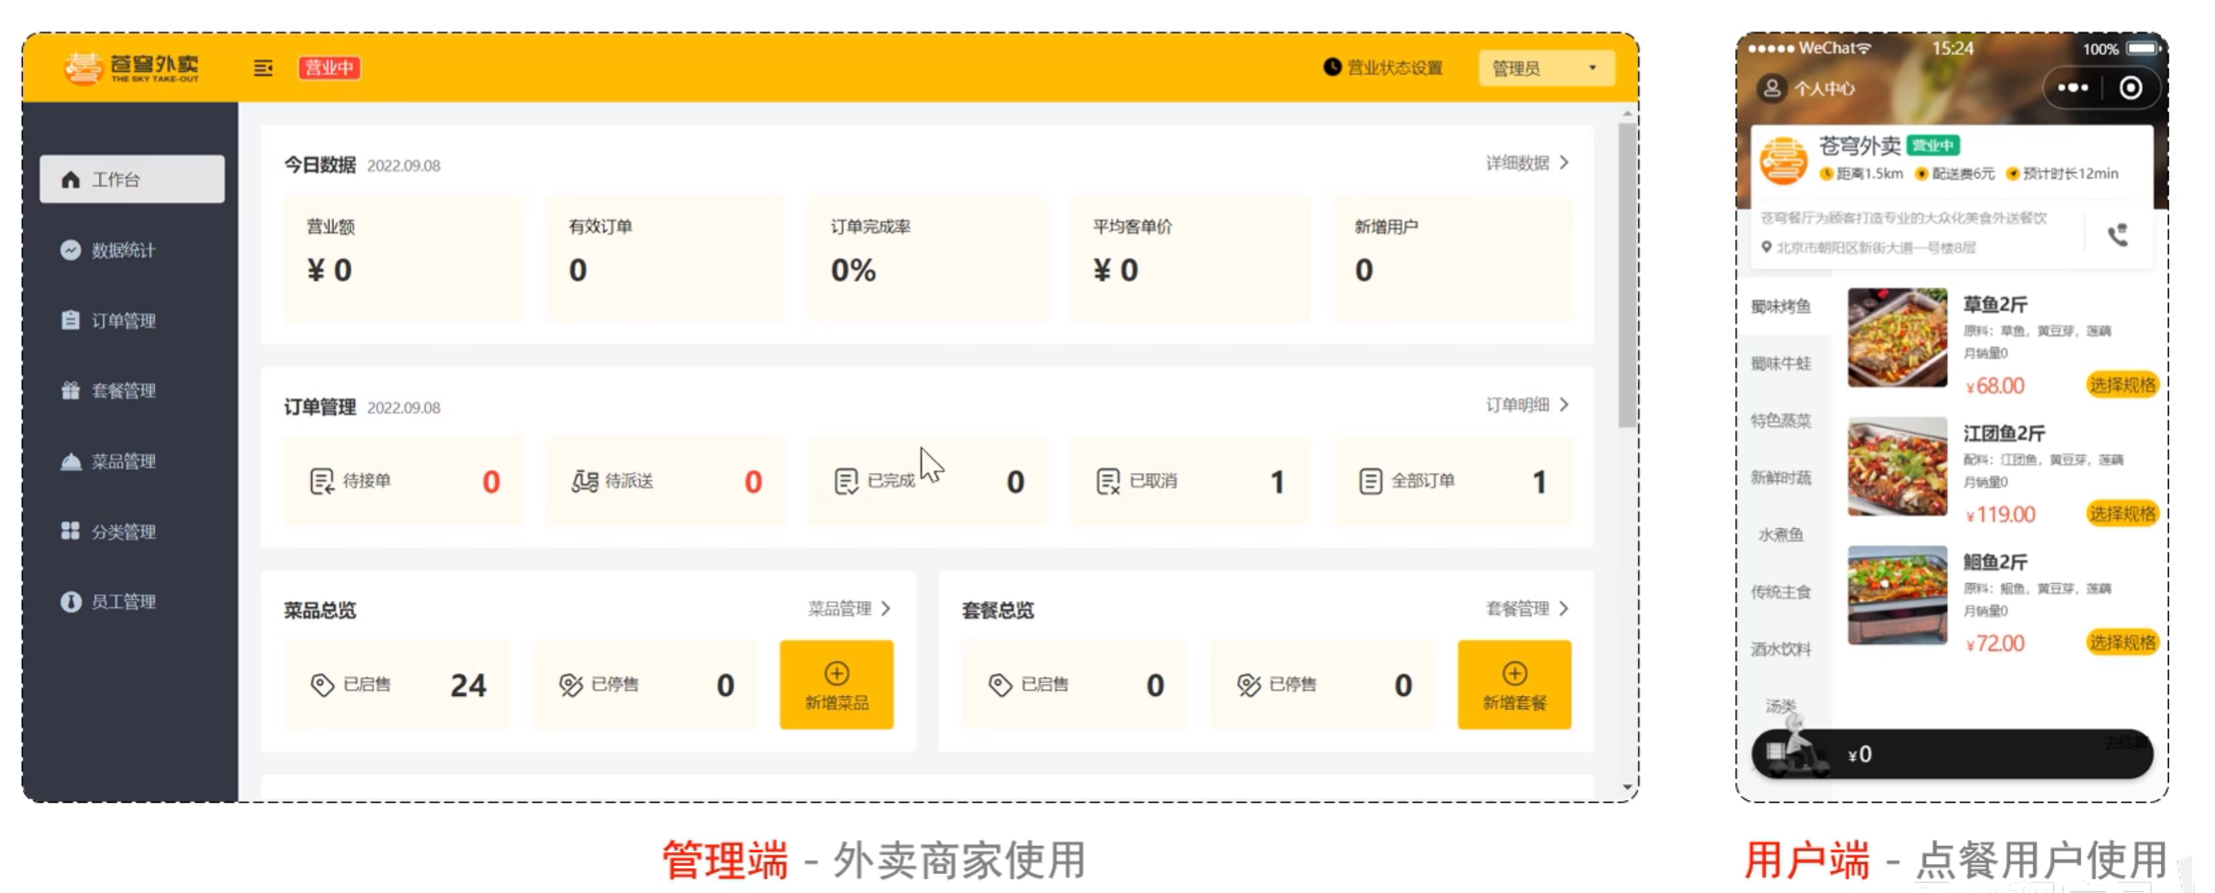Screen dimensions: 2215x893
Task: Select the 员工管理 sidebar item
Action: click(122, 601)
